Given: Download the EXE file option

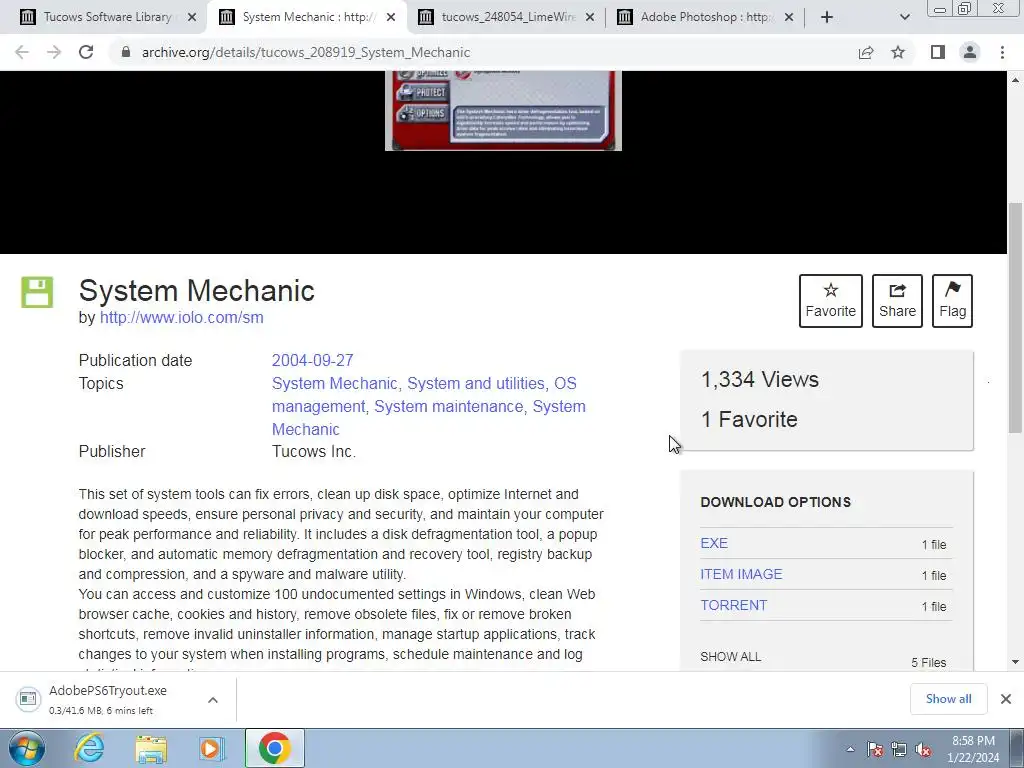Looking at the screenshot, I should 714,543.
